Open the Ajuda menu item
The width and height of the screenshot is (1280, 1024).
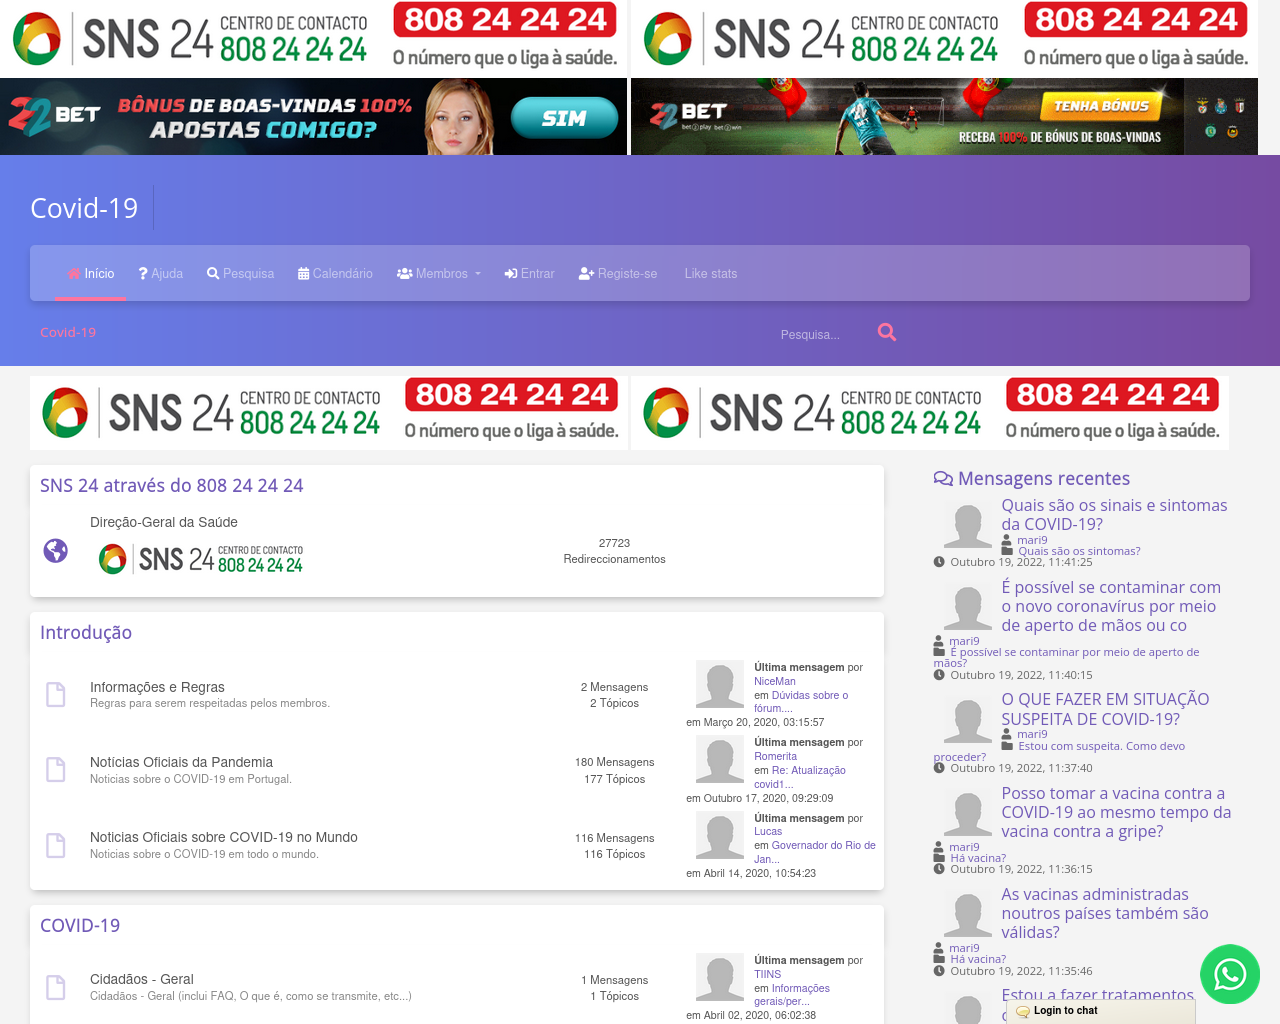click(160, 273)
